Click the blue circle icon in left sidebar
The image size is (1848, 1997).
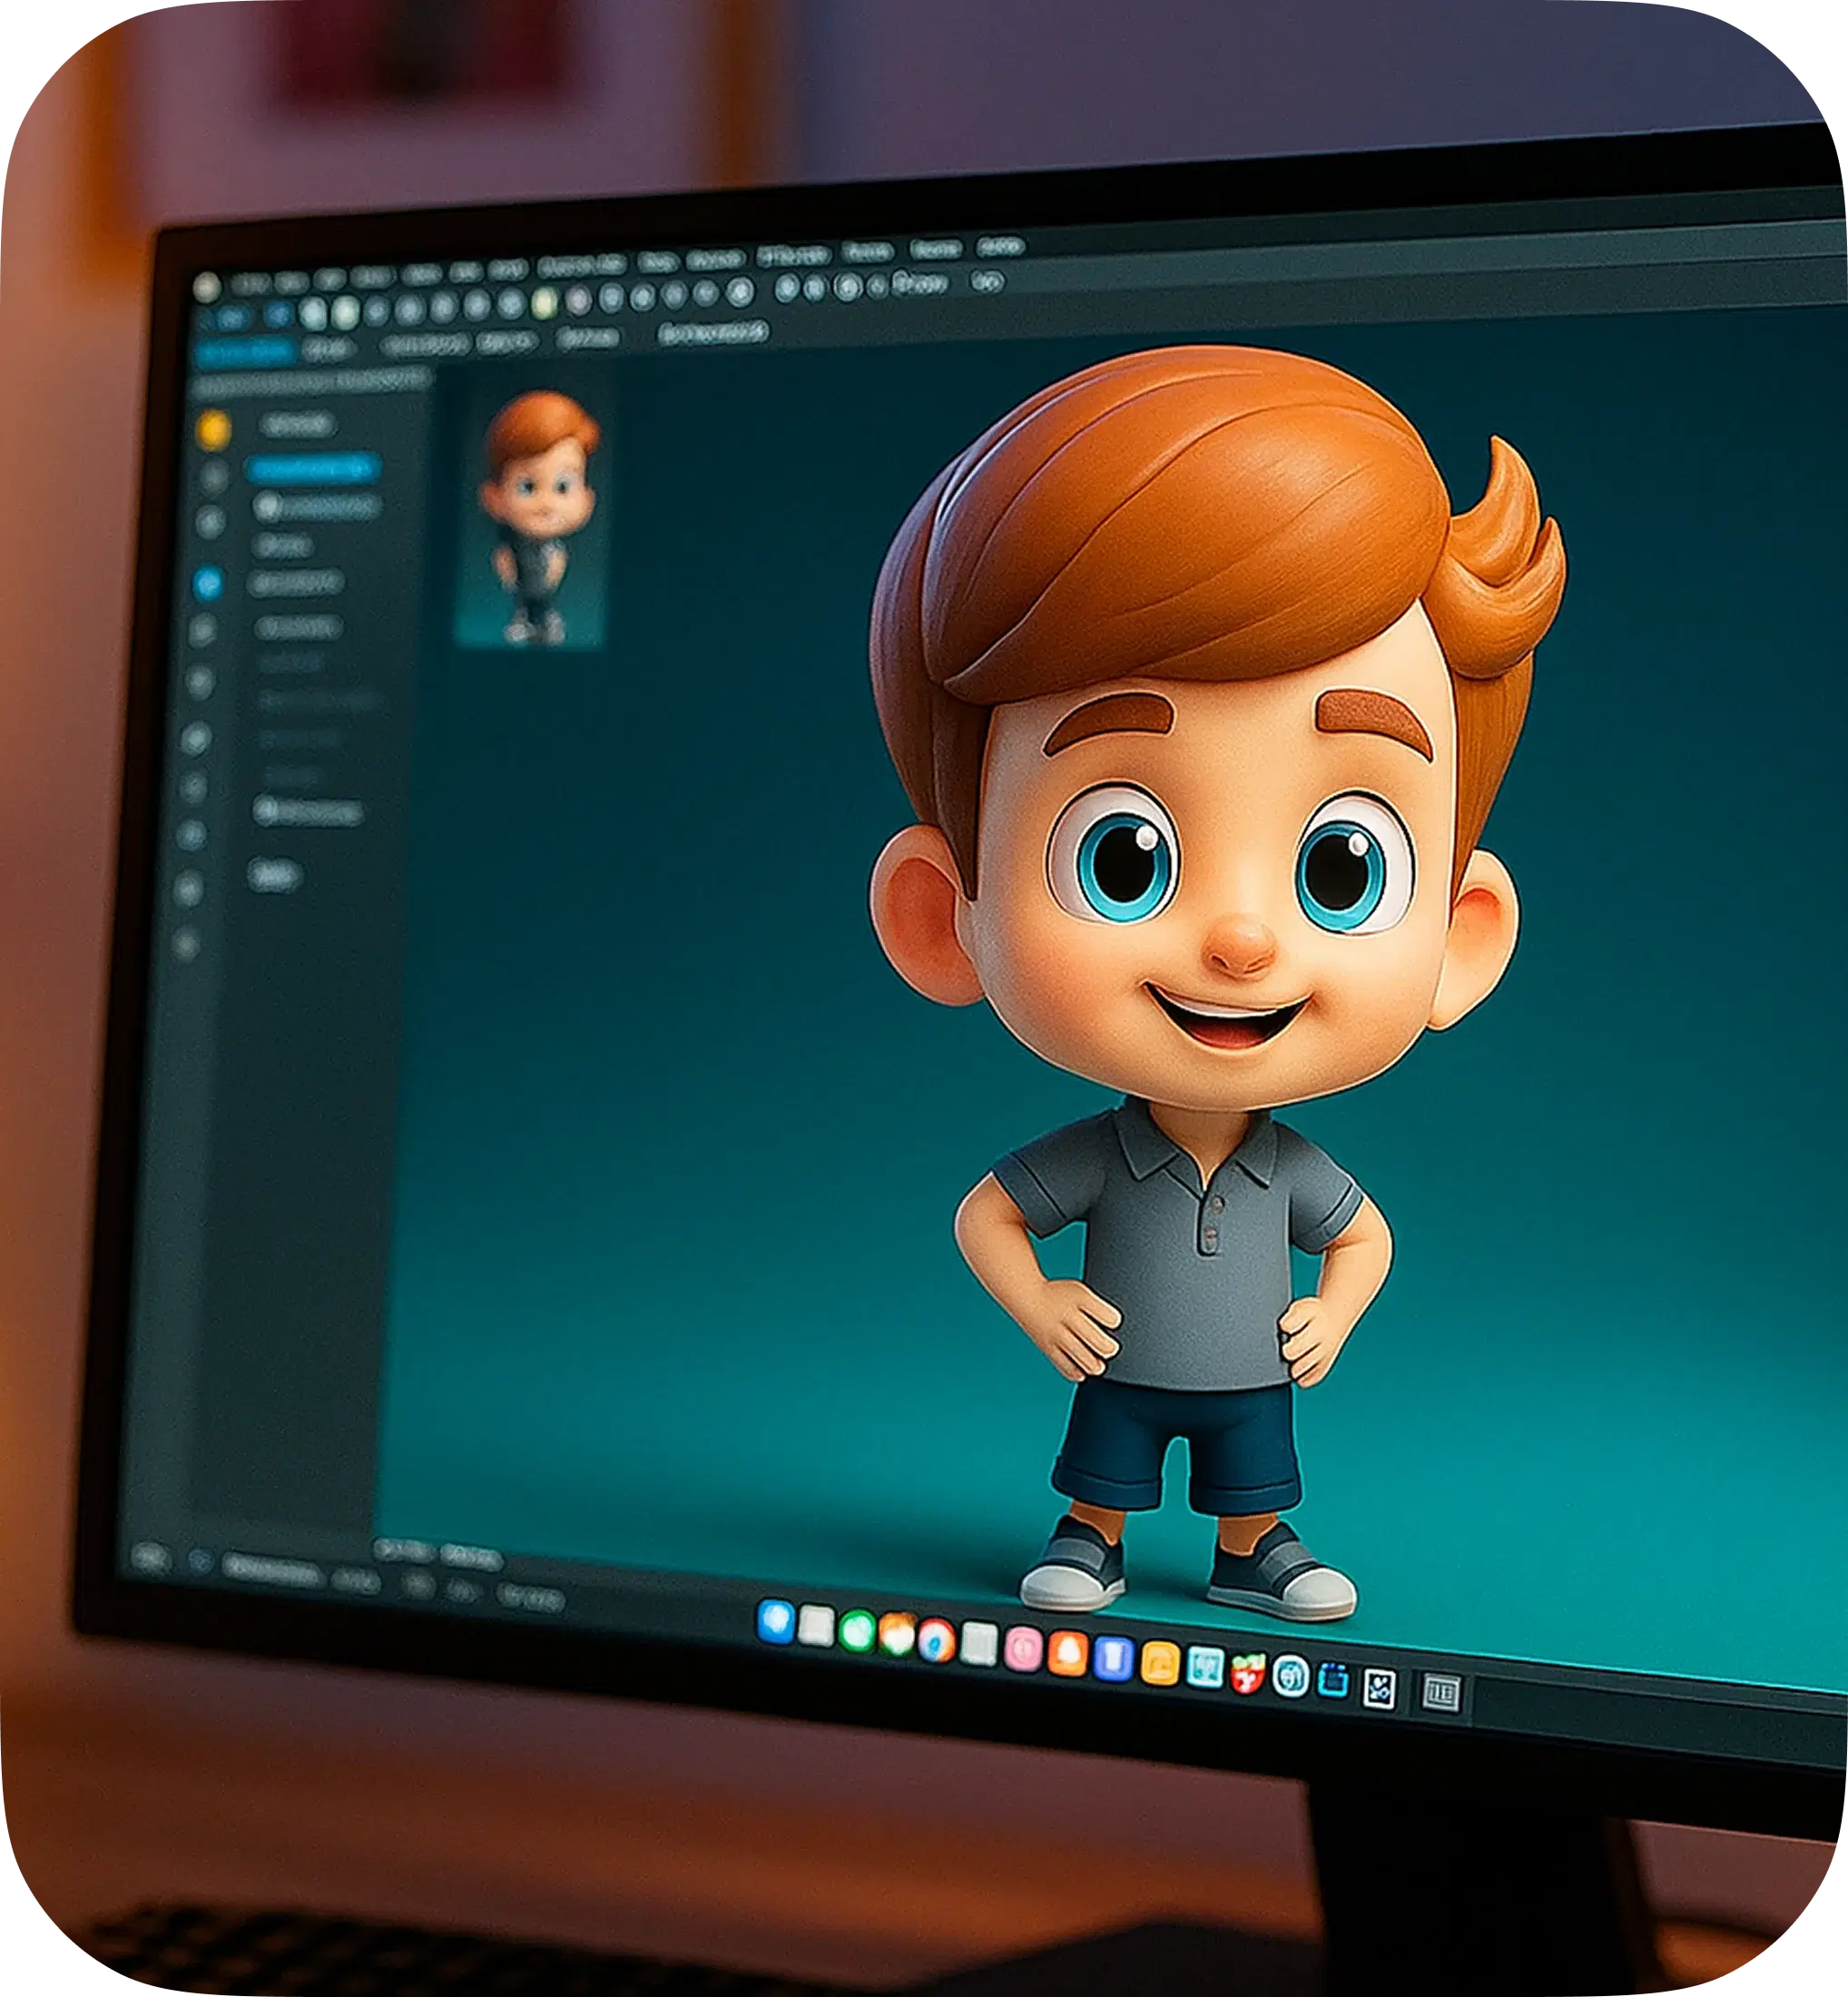click(x=208, y=583)
